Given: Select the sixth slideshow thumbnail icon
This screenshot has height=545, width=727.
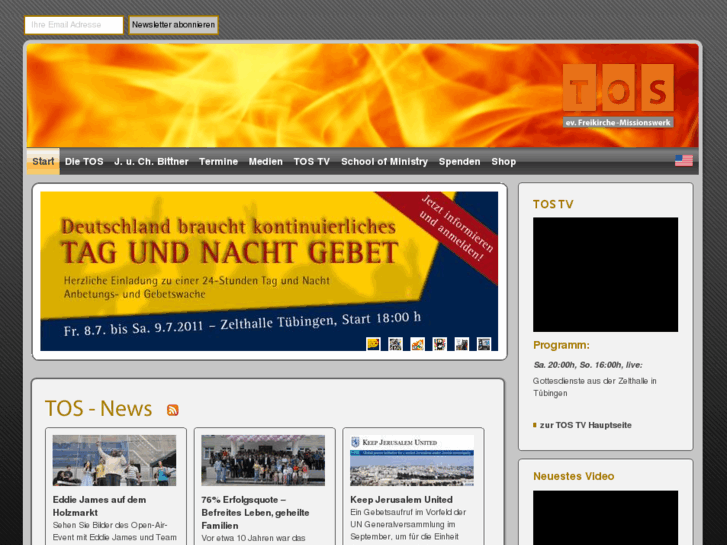Looking at the screenshot, I should [484, 344].
